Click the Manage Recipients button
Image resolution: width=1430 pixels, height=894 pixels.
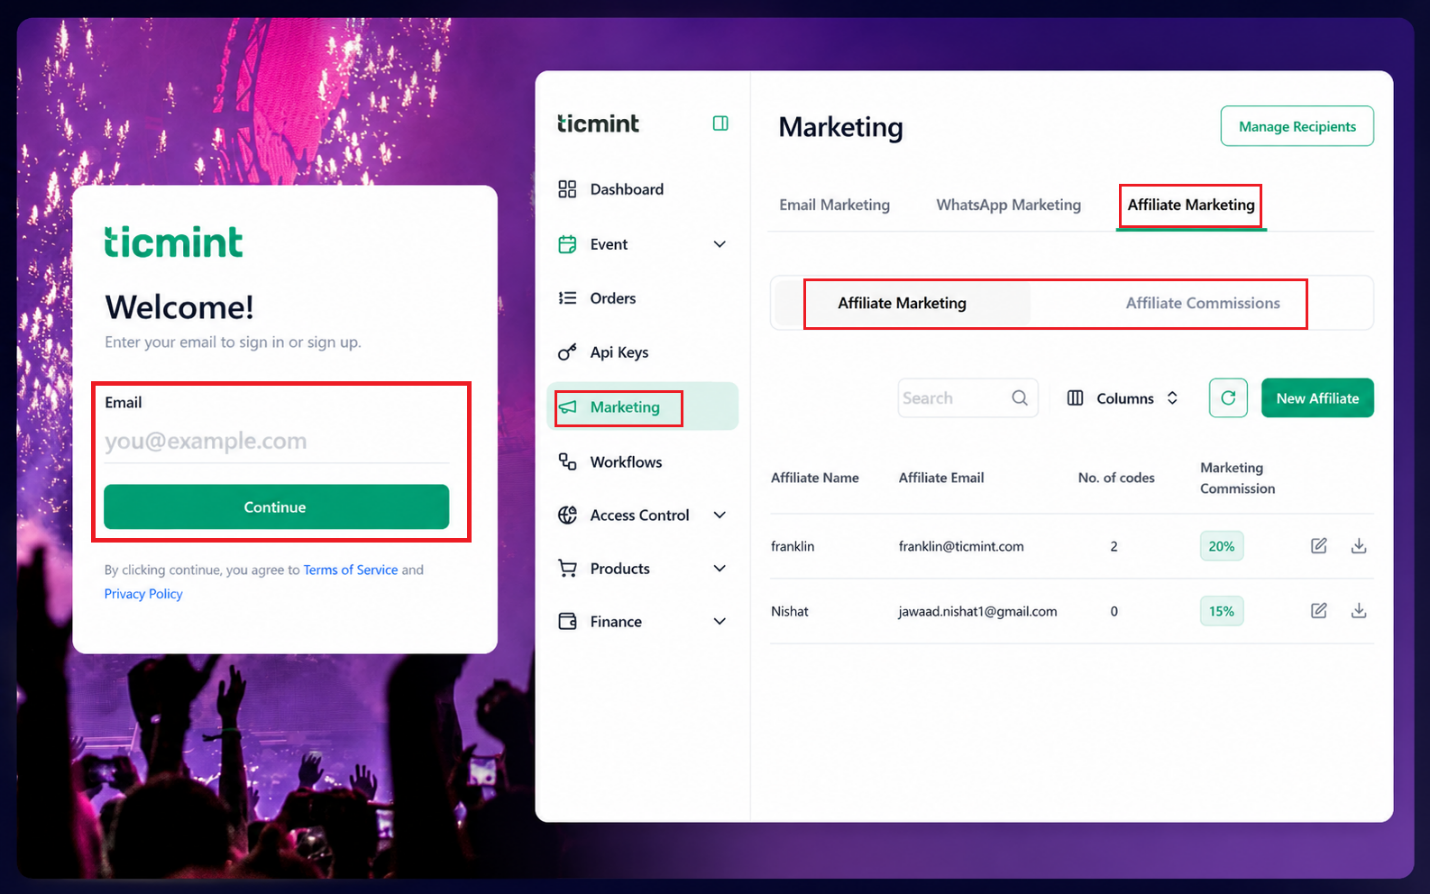pyautogui.click(x=1297, y=126)
